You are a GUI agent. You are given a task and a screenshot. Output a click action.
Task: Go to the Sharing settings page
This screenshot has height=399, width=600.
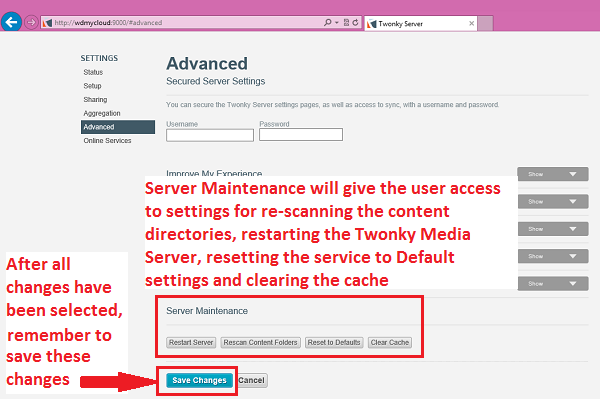point(95,99)
